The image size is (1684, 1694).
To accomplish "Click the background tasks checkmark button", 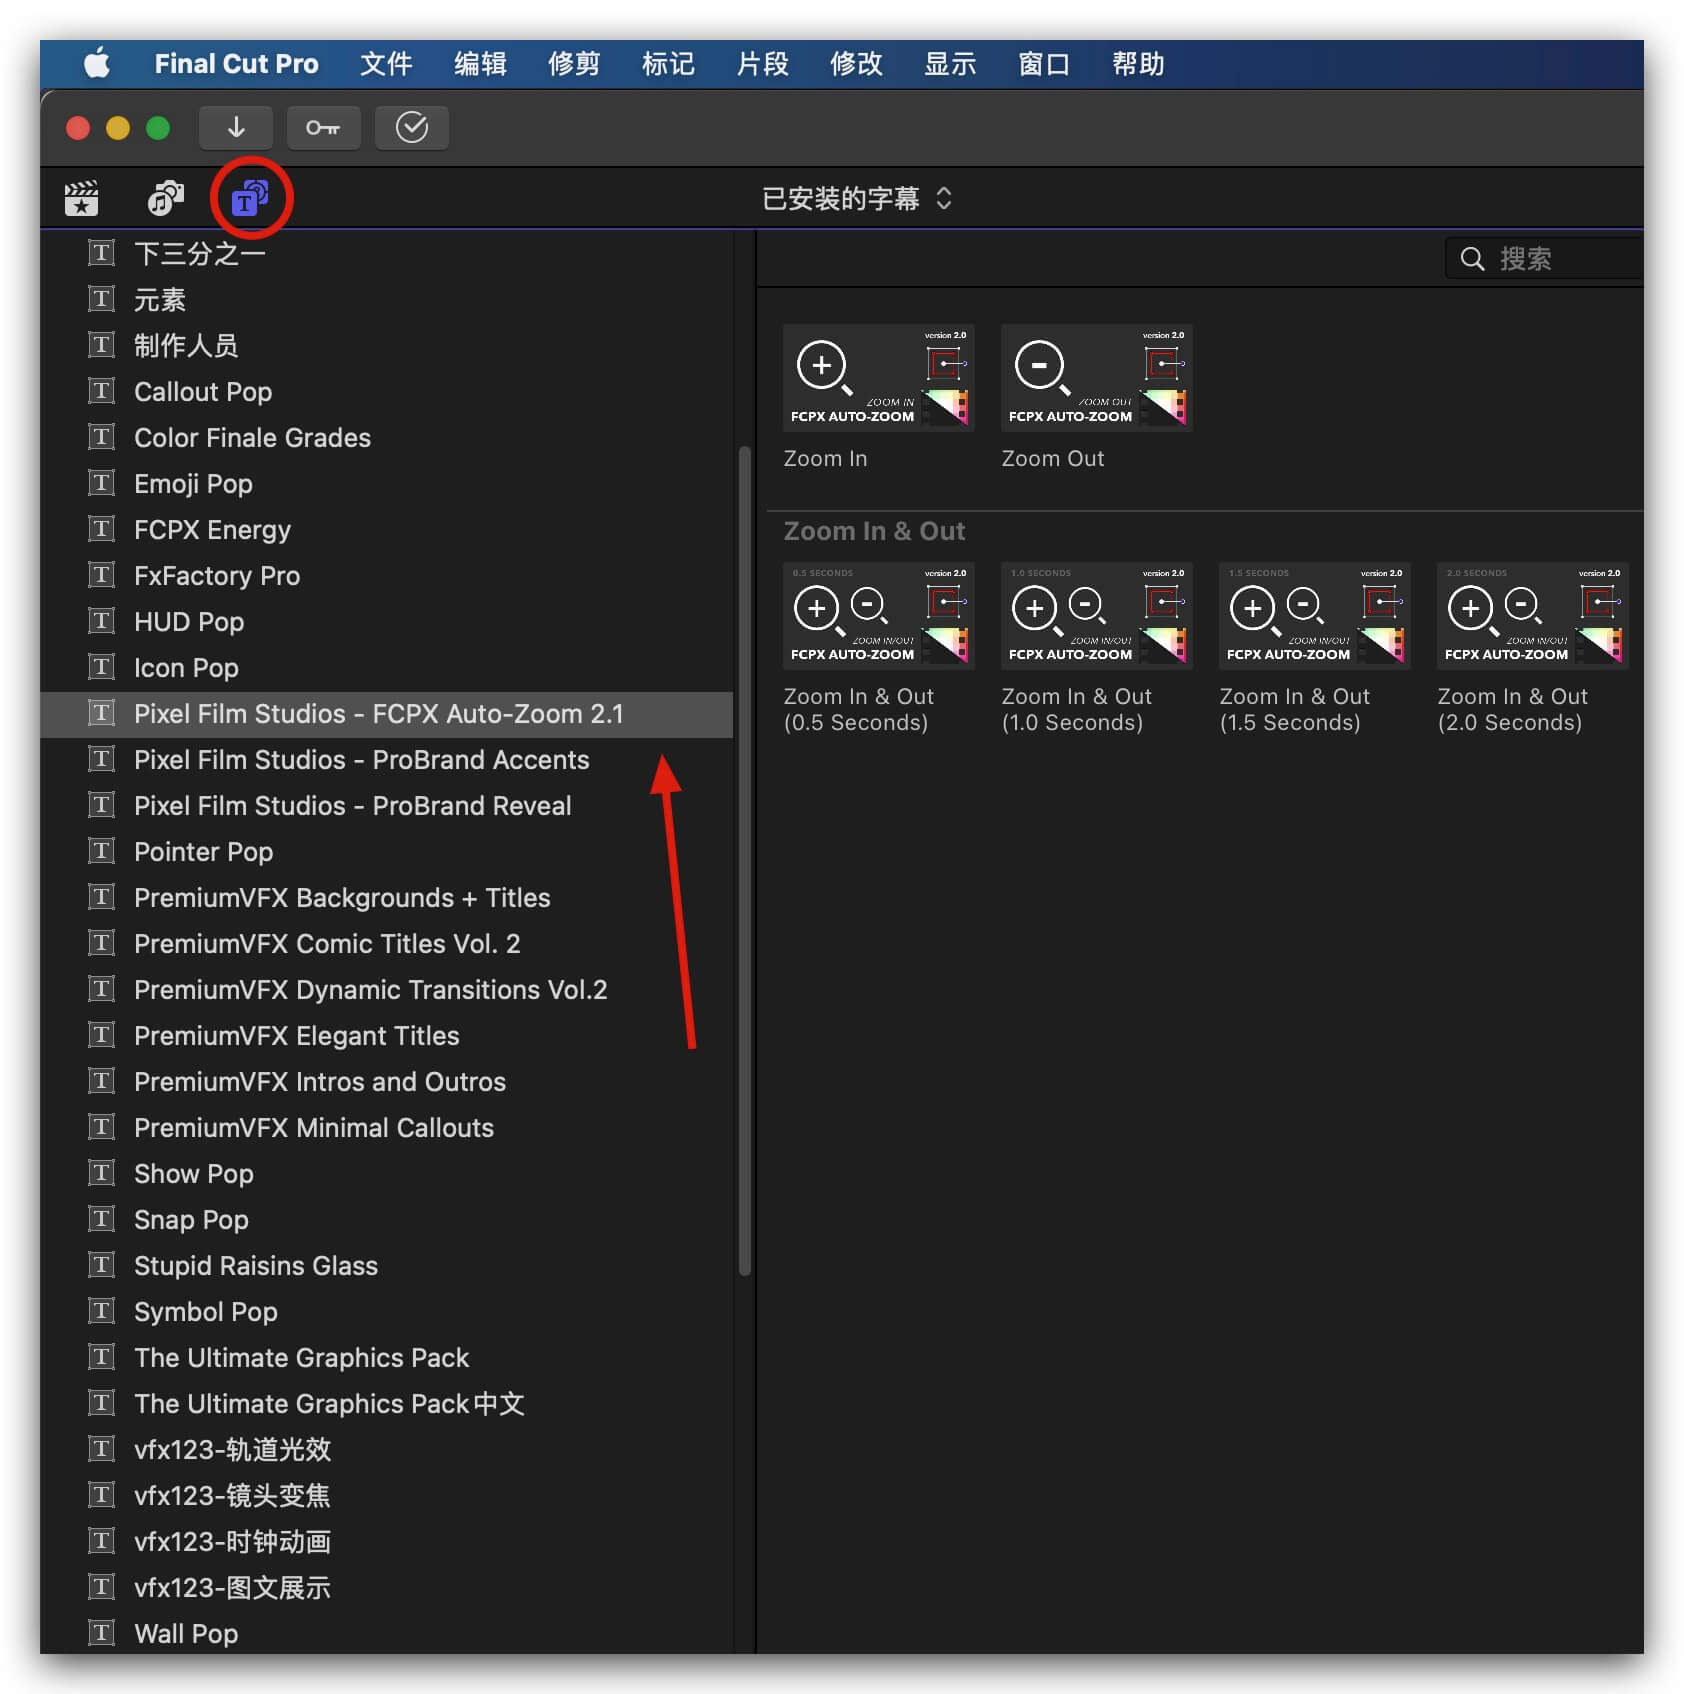I will 411,128.
